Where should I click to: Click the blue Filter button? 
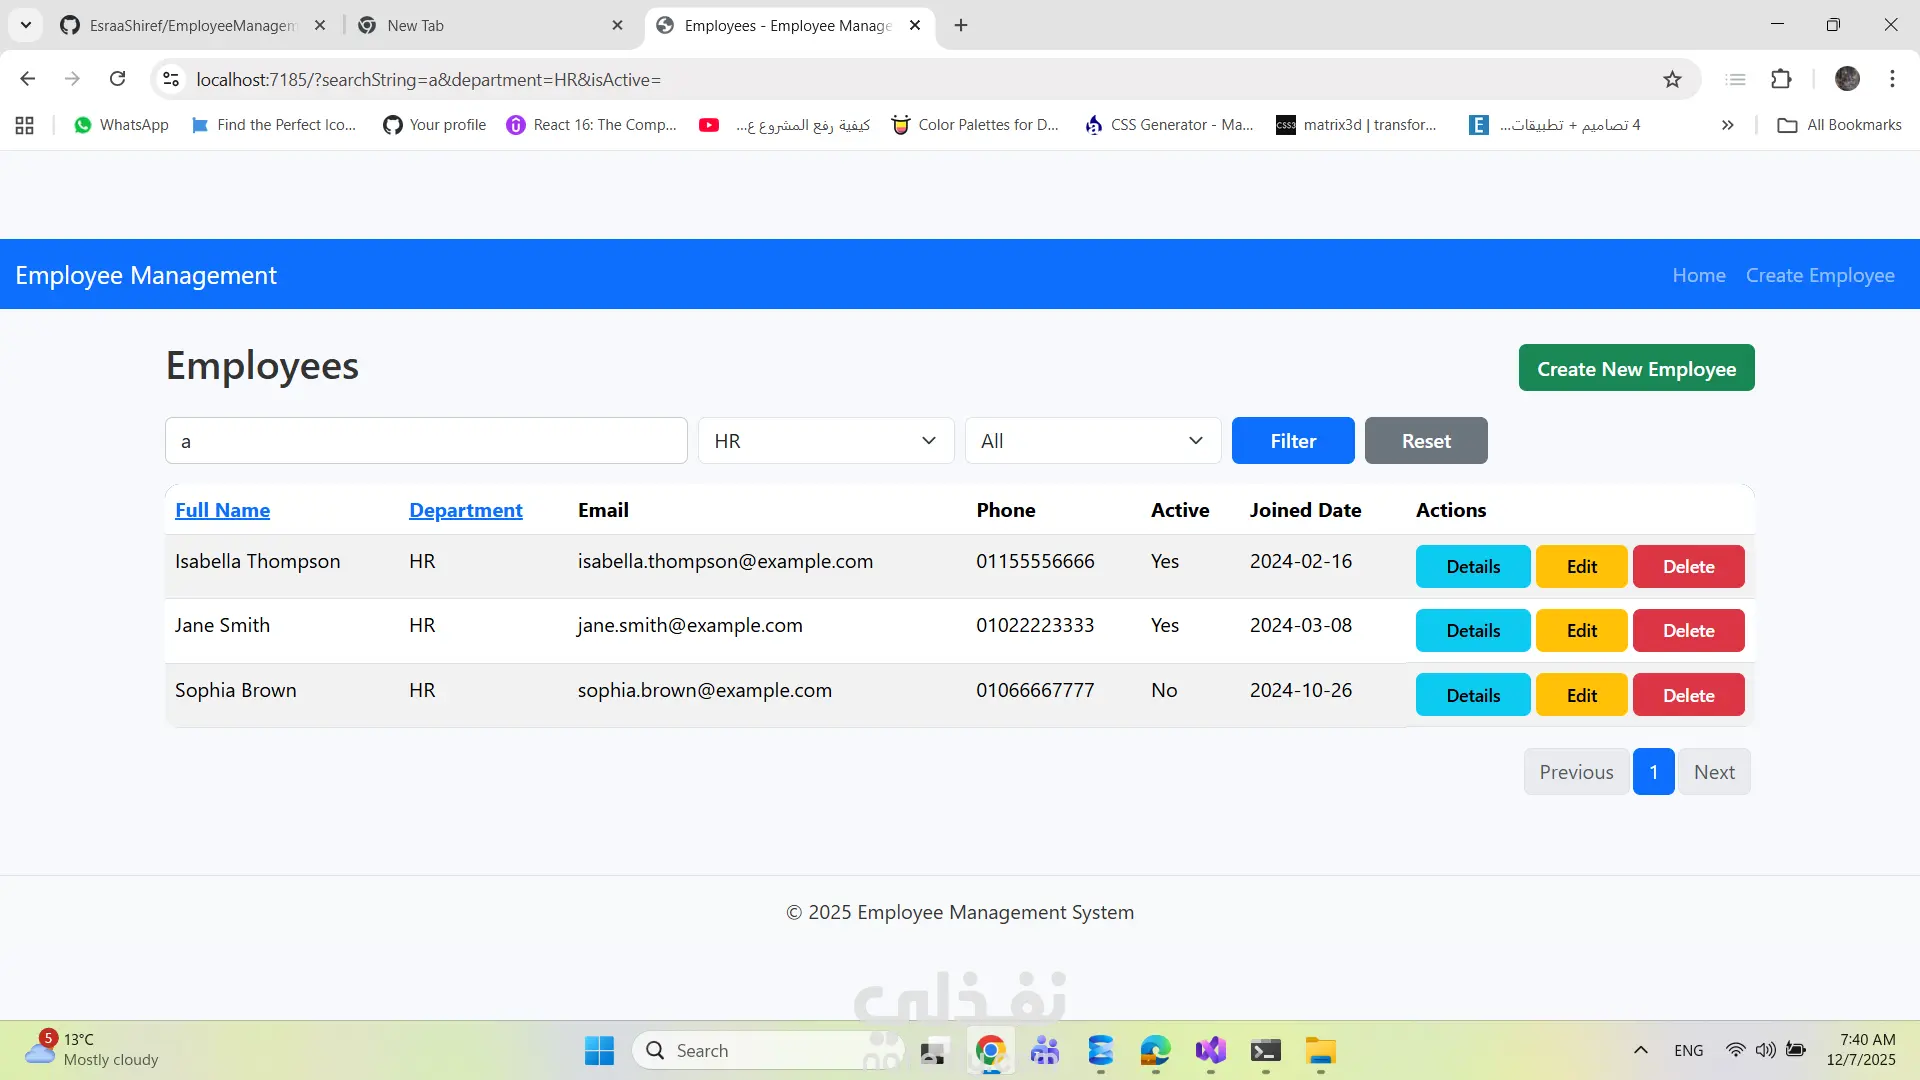(1292, 441)
